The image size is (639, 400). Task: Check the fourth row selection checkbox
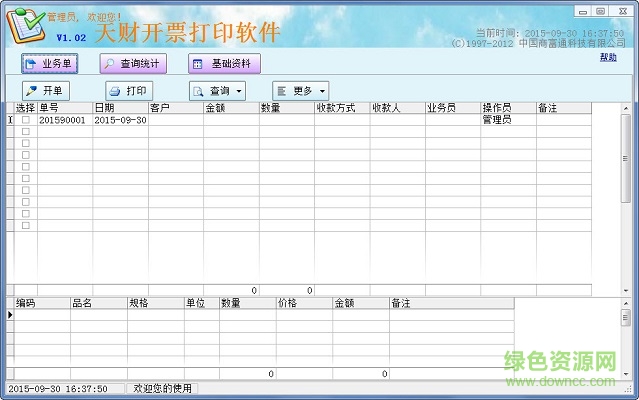[26, 155]
